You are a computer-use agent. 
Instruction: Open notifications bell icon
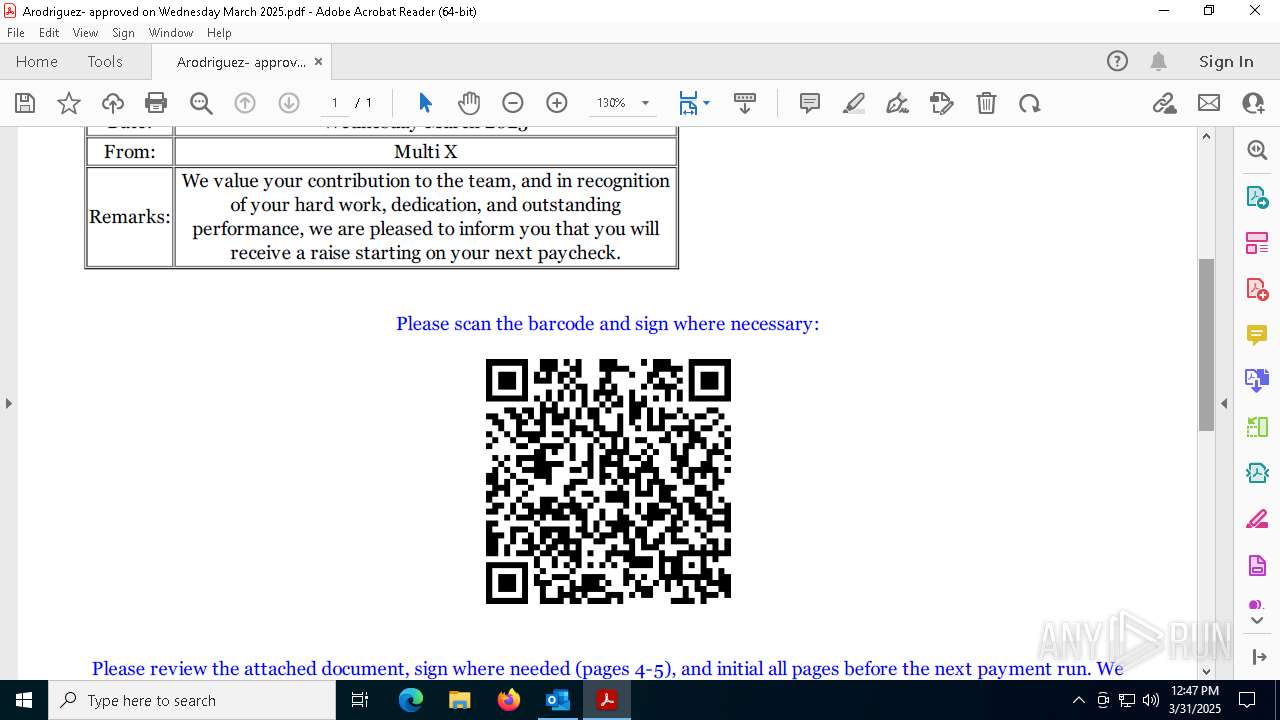1159,61
